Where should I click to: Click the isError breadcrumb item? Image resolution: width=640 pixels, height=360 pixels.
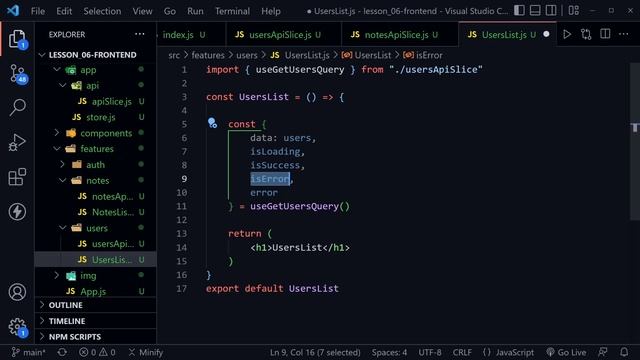(423, 55)
